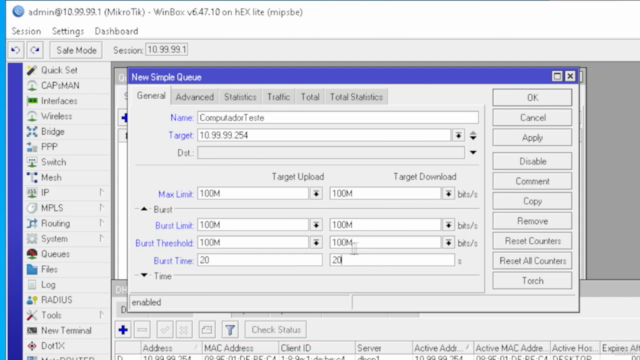Open Burst Threshold download dropdown
The width and height of the screenshot is (640, 360).
(x=448, y=242)
